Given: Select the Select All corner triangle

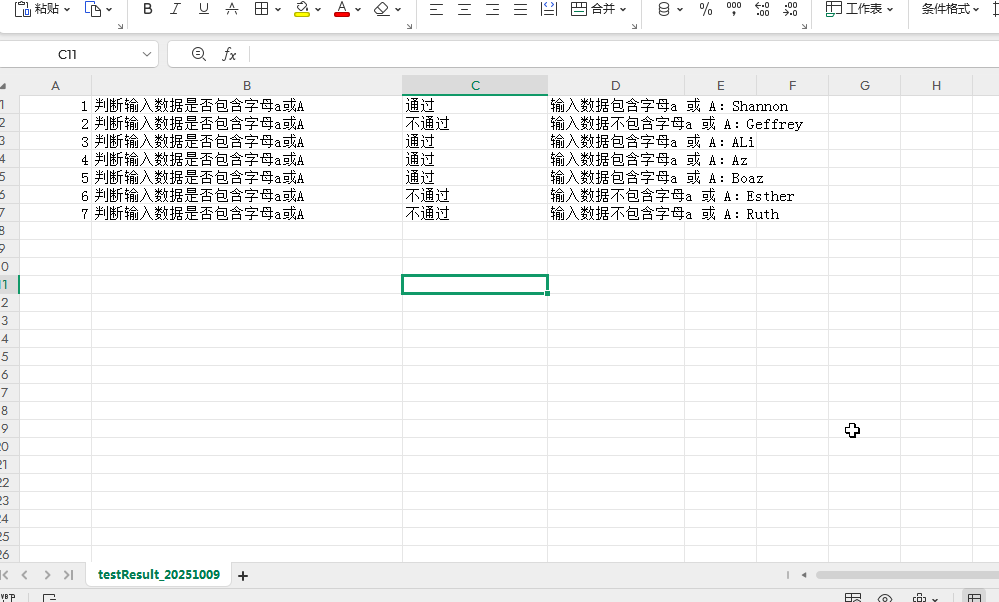Looking at the screenshot, I should click(3, 86).
